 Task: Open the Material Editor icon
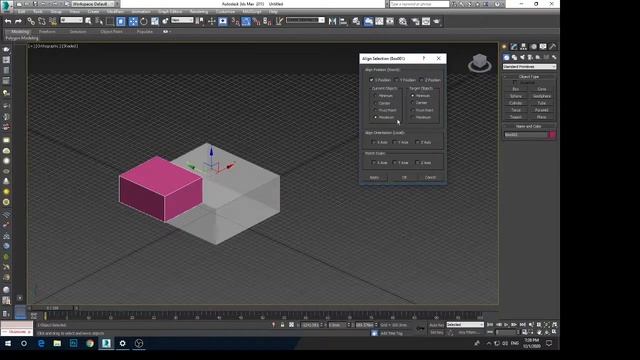point(403,21)
